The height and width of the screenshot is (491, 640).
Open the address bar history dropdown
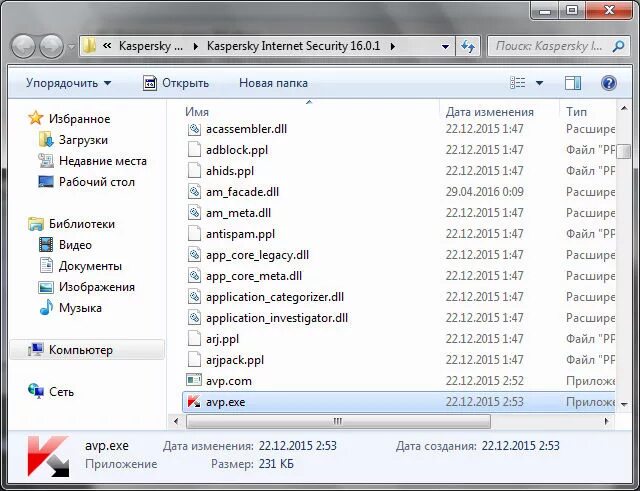(445, 47)
